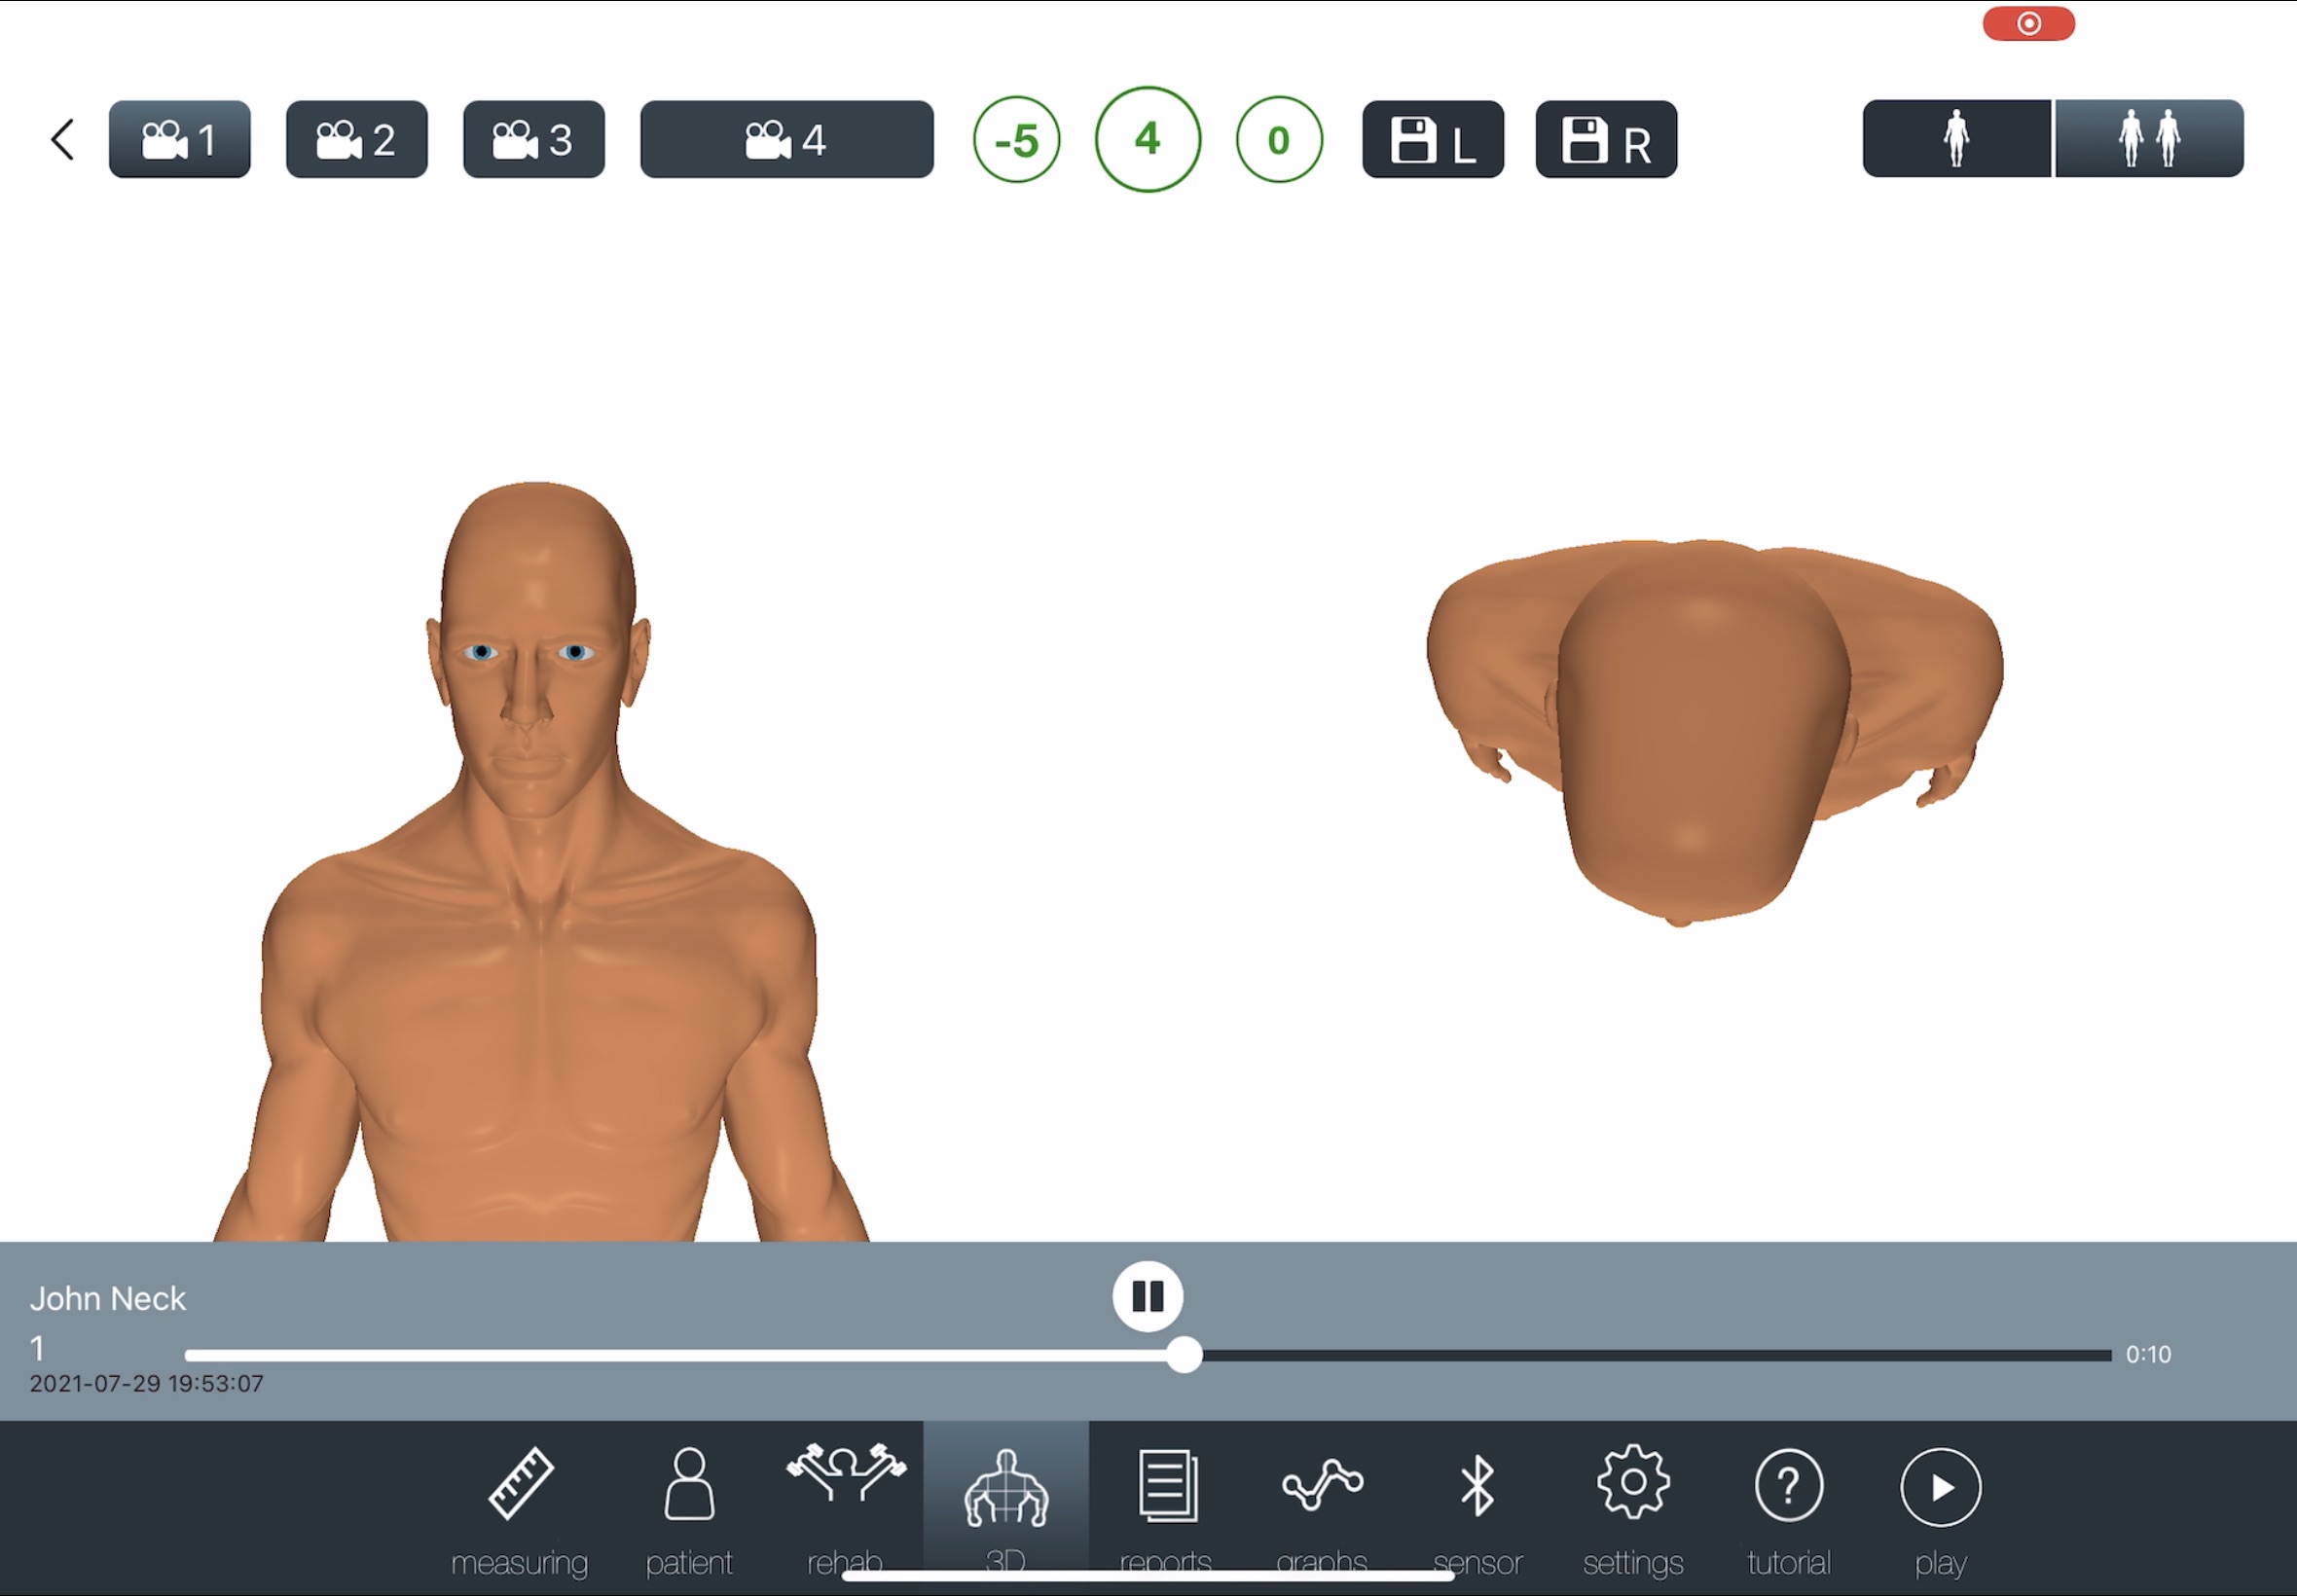Switch to dual body model view

[2148, 138]
